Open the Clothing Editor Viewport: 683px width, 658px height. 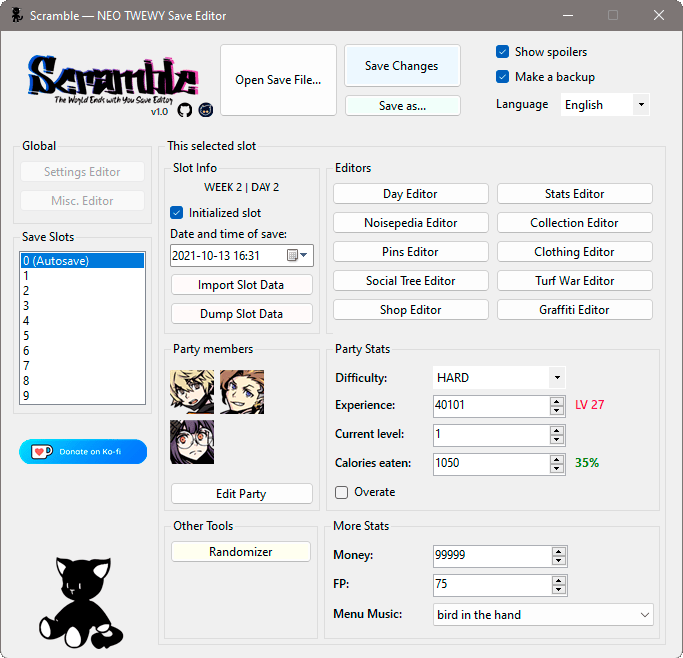tap(575, 252)
